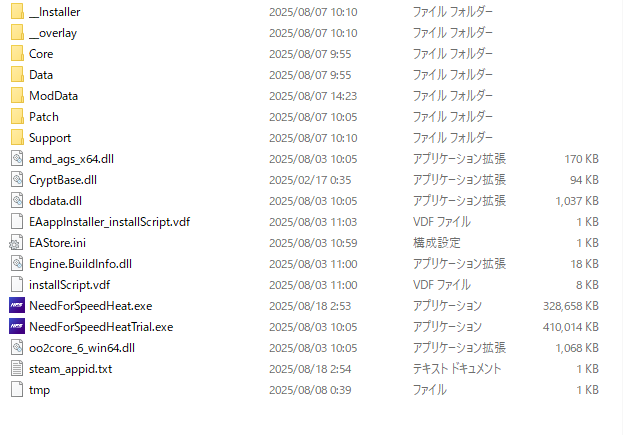This screenshot has width=627, height=435.
Task: Select the 328,658 KB size entry
Action: point(571,306)
